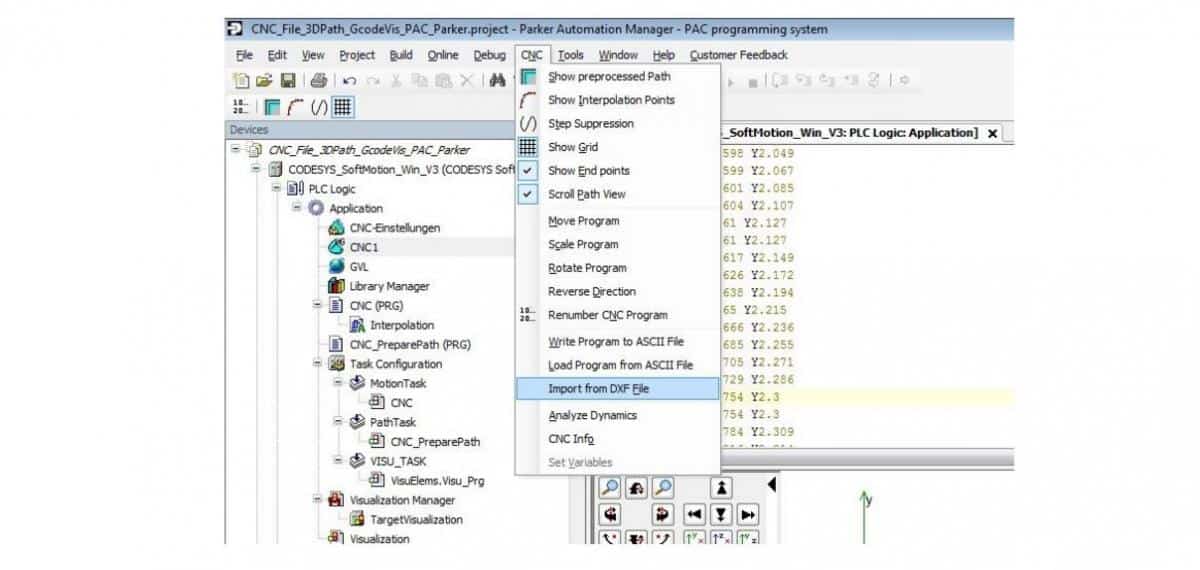
Task: Close the PLC Logic: Application editor tab
Action: click(992, 133)
